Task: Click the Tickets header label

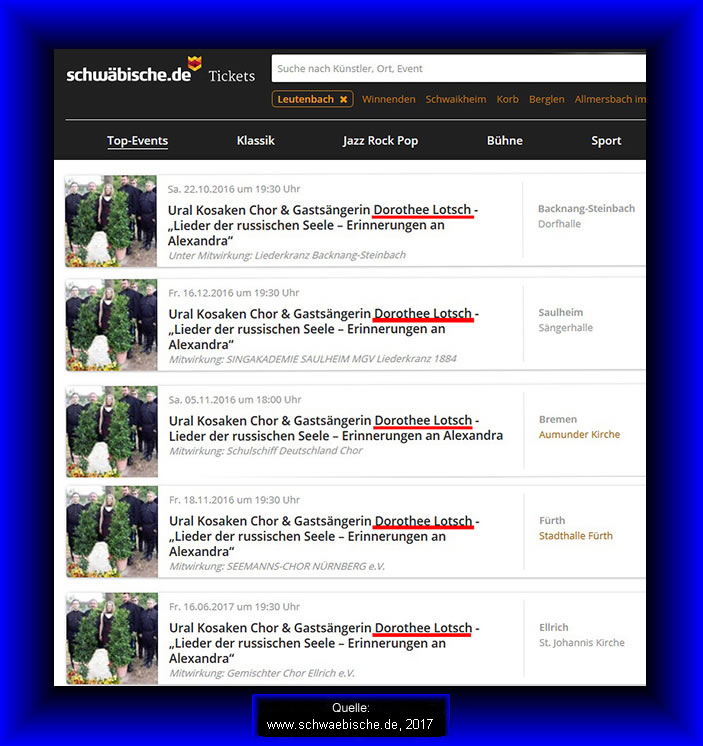Action: click(232, 76)
